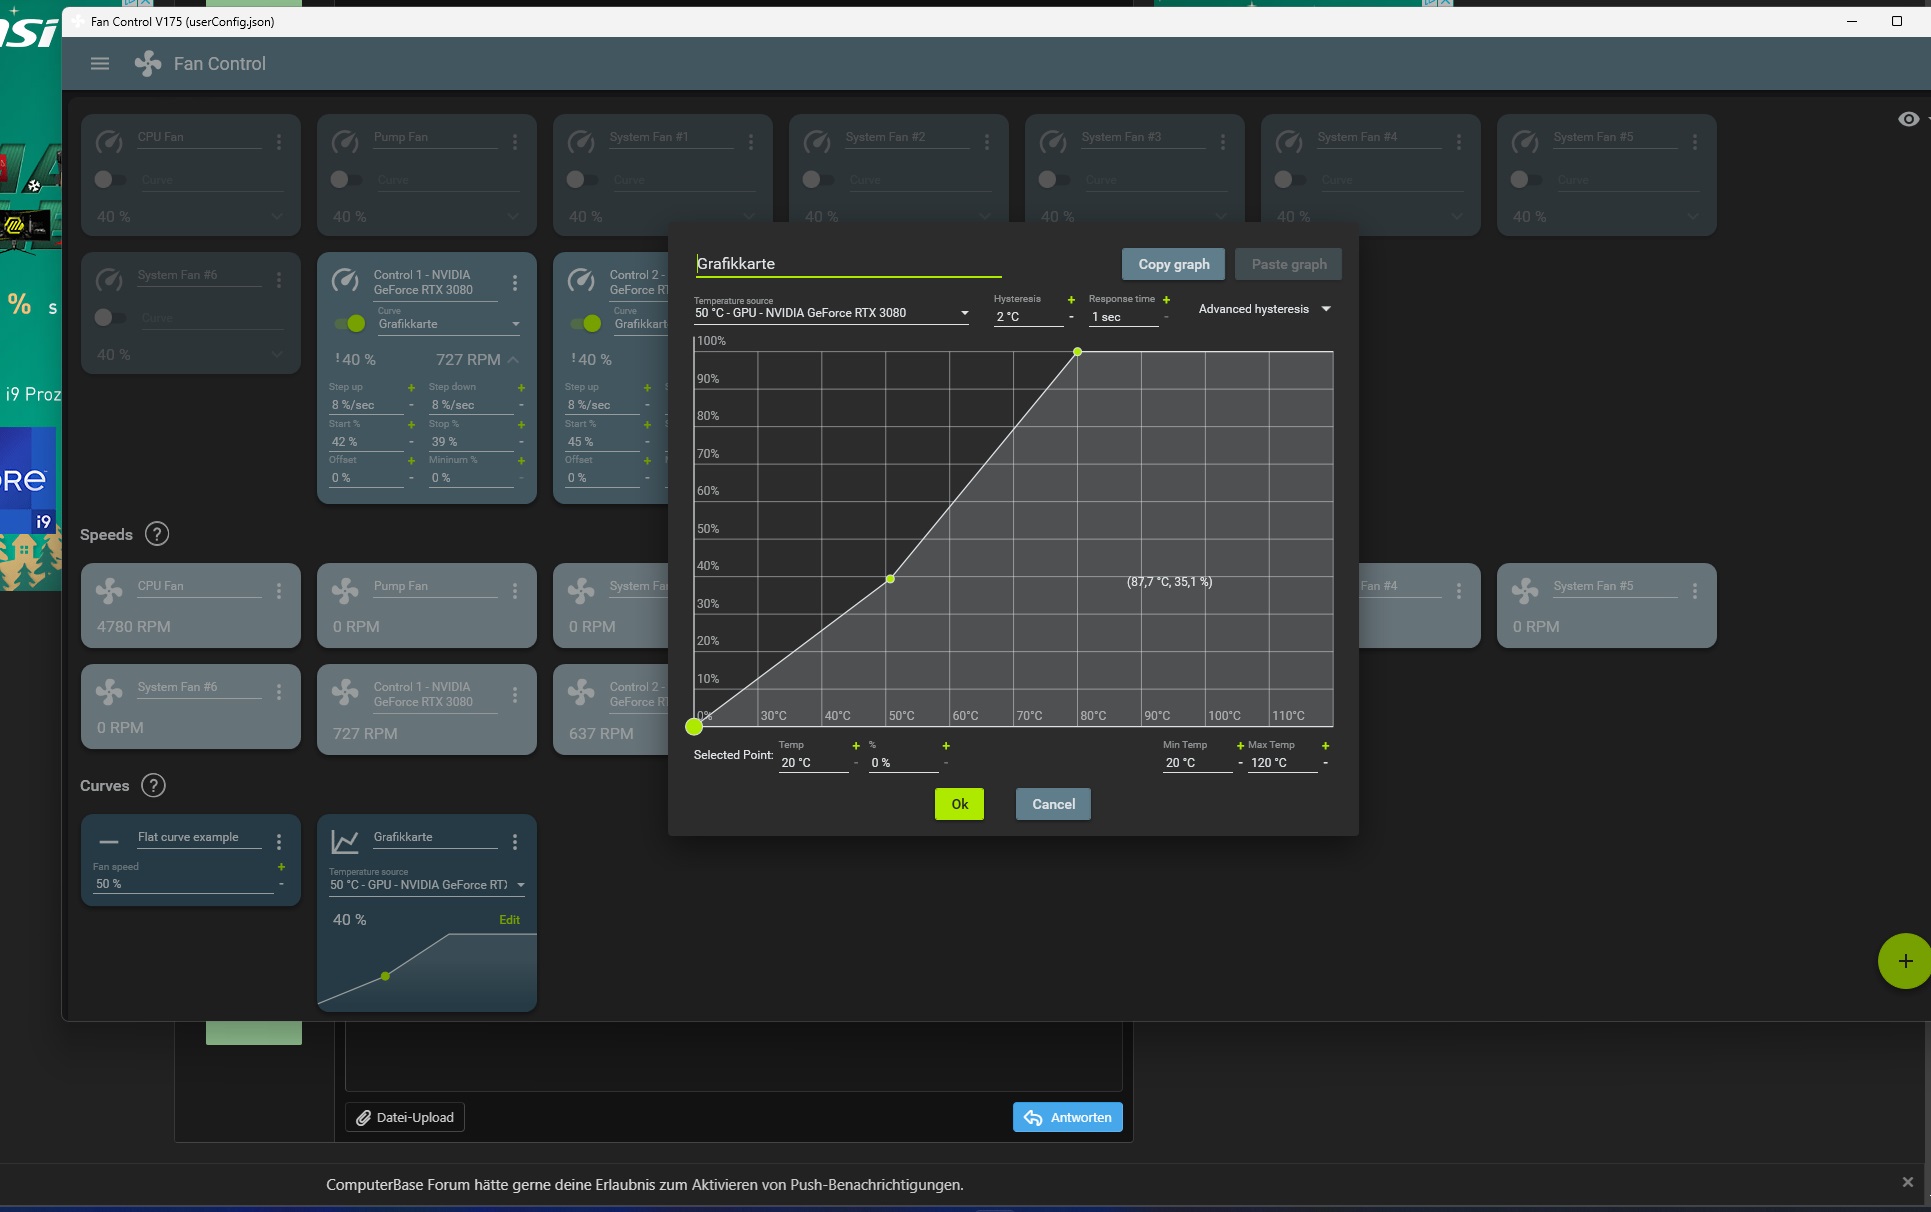This screenshot has height=1212, width=1931.
Task: Confirm with the Ok button
Action: [959, 804]
